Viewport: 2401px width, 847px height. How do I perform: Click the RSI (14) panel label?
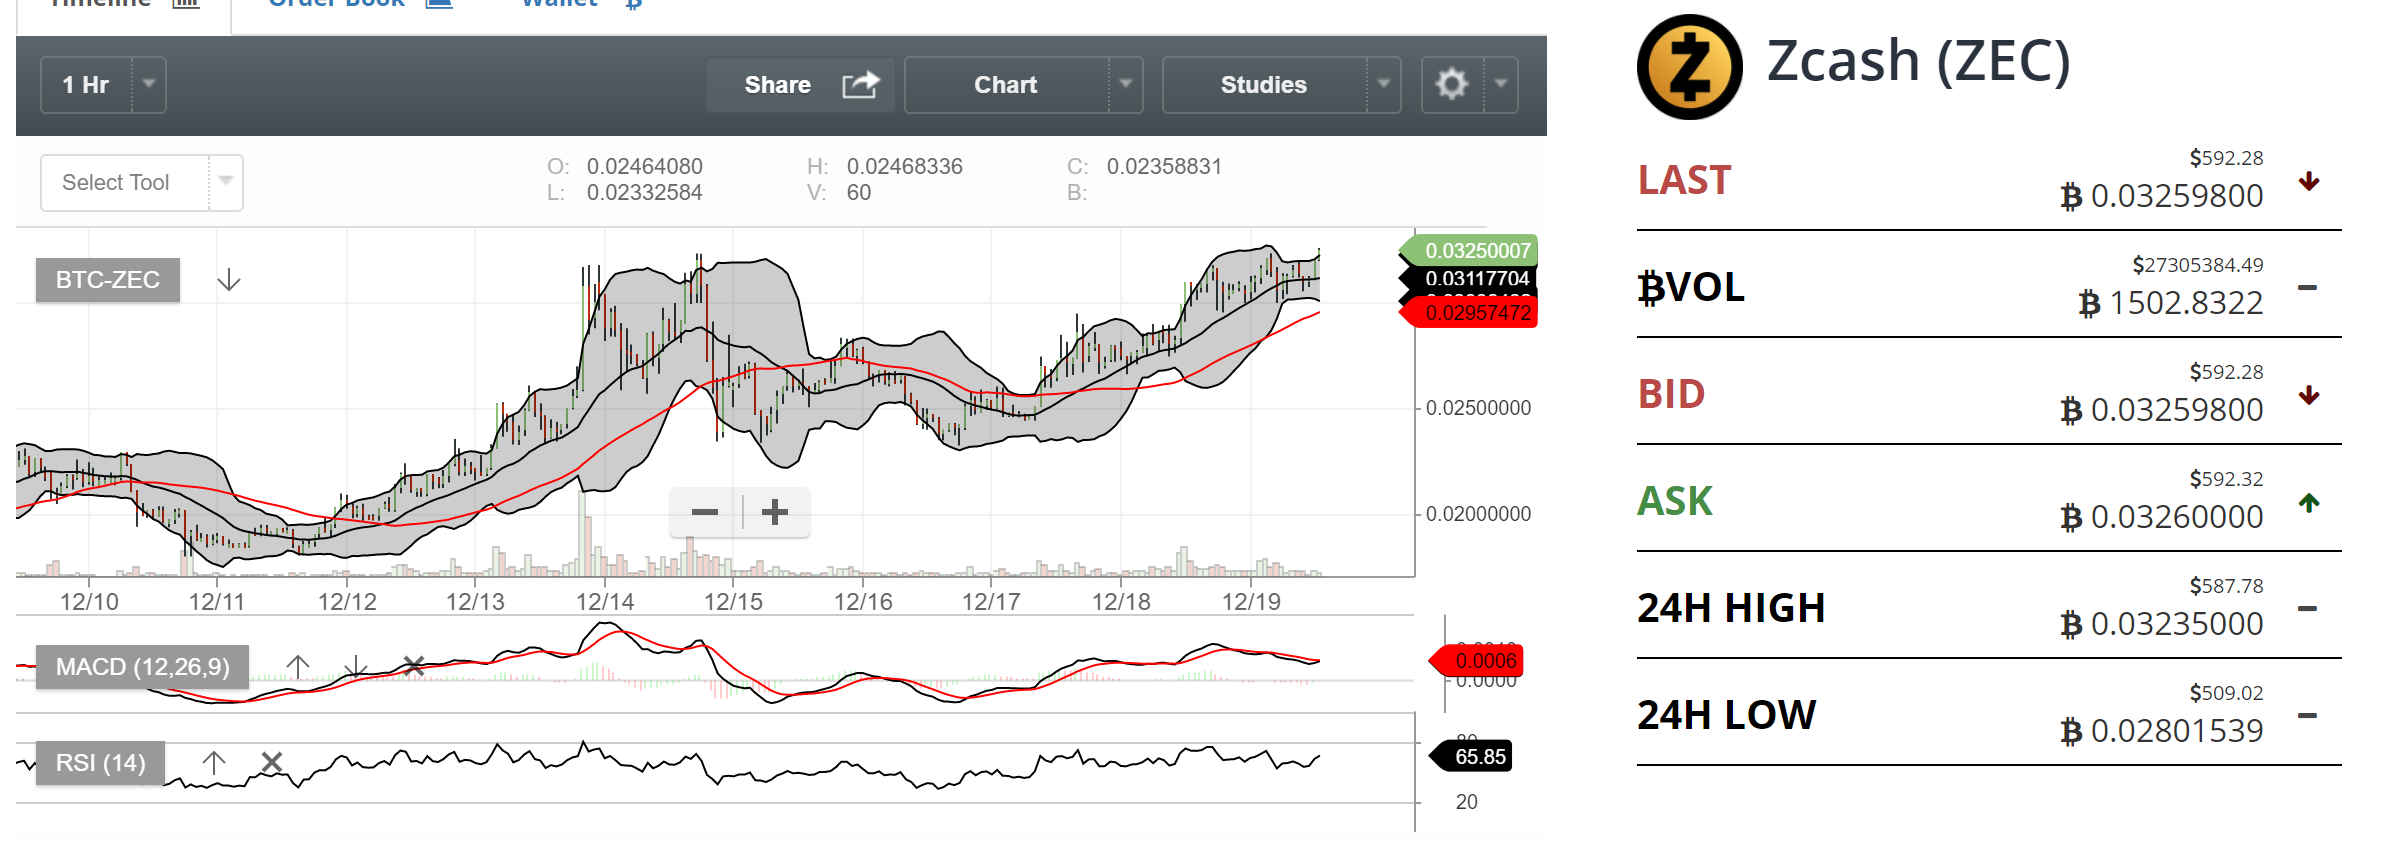[100, 763]
